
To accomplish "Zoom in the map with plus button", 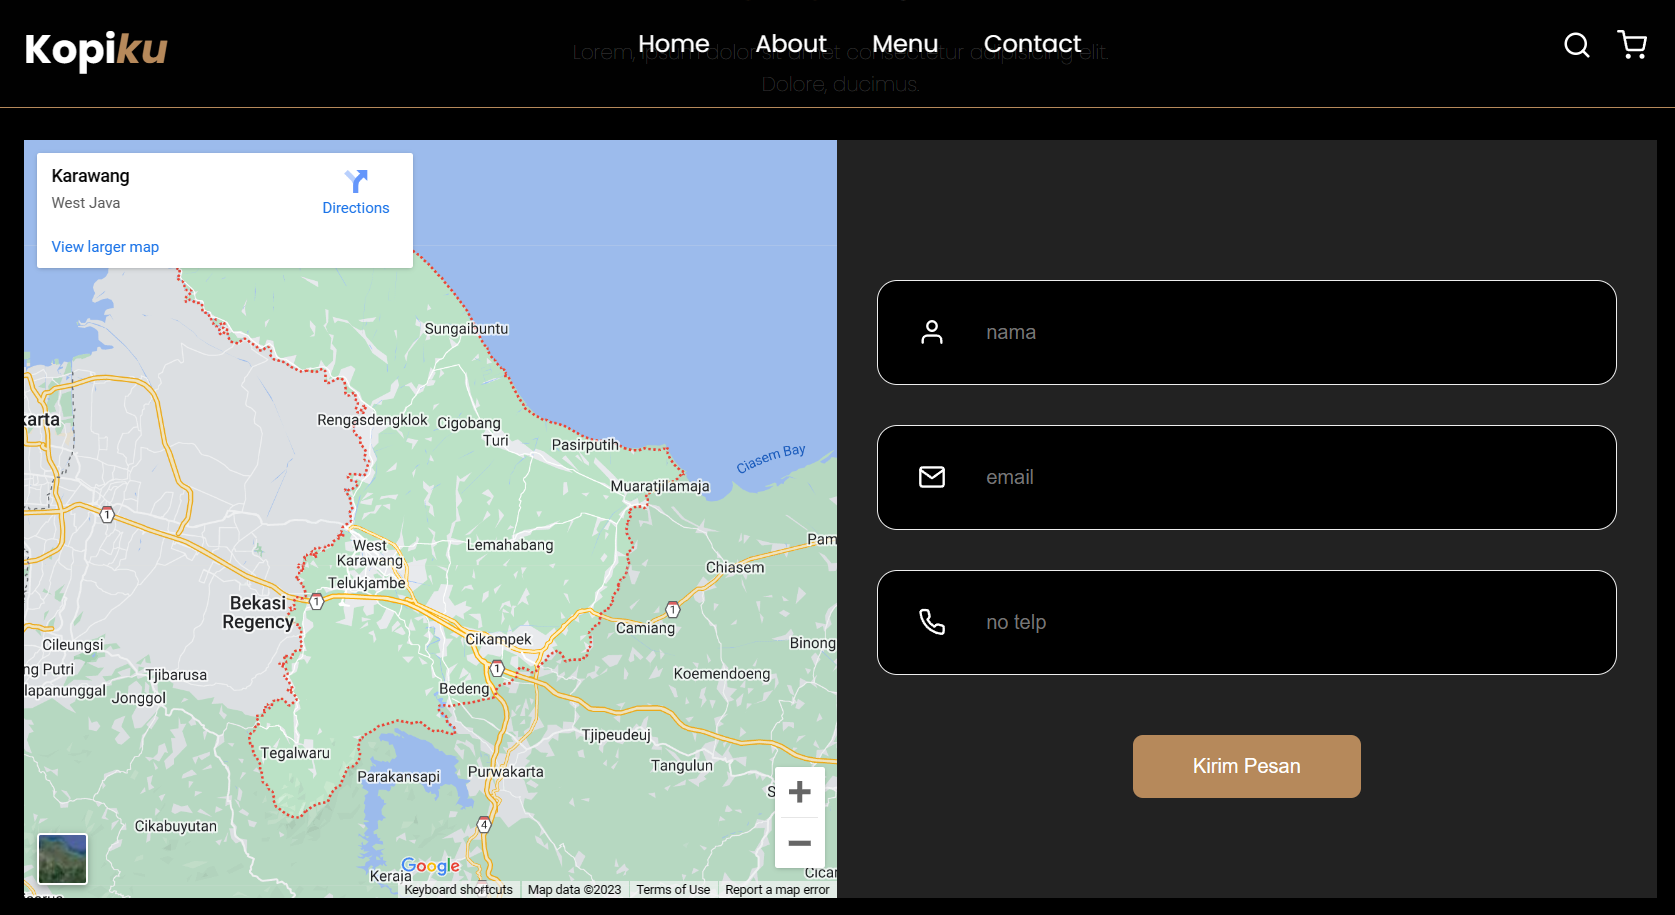I will [x=799, y=793].
